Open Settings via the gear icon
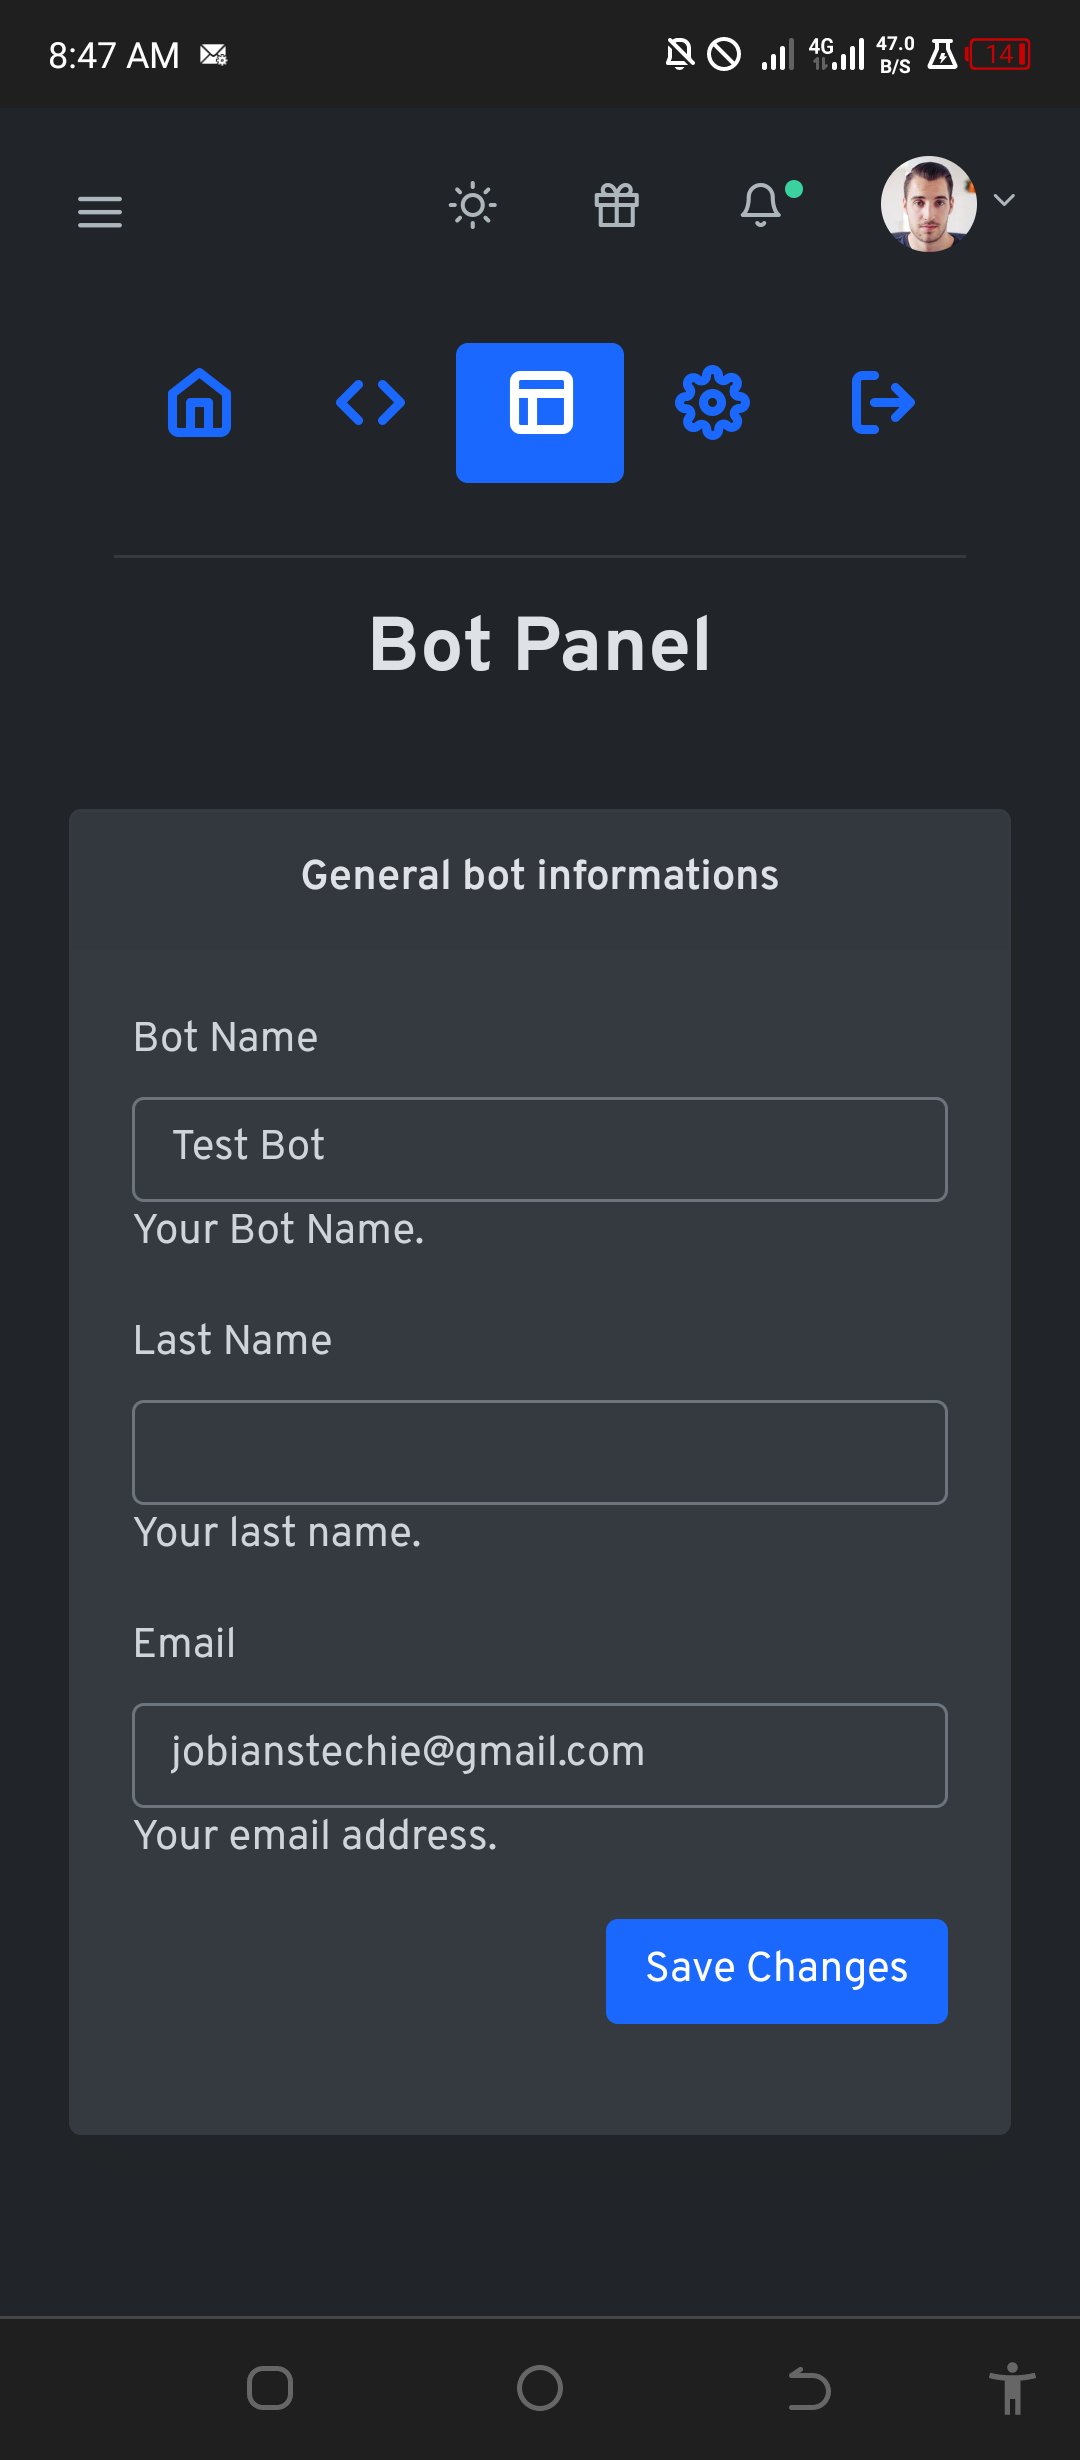 [x=712, y=402]
